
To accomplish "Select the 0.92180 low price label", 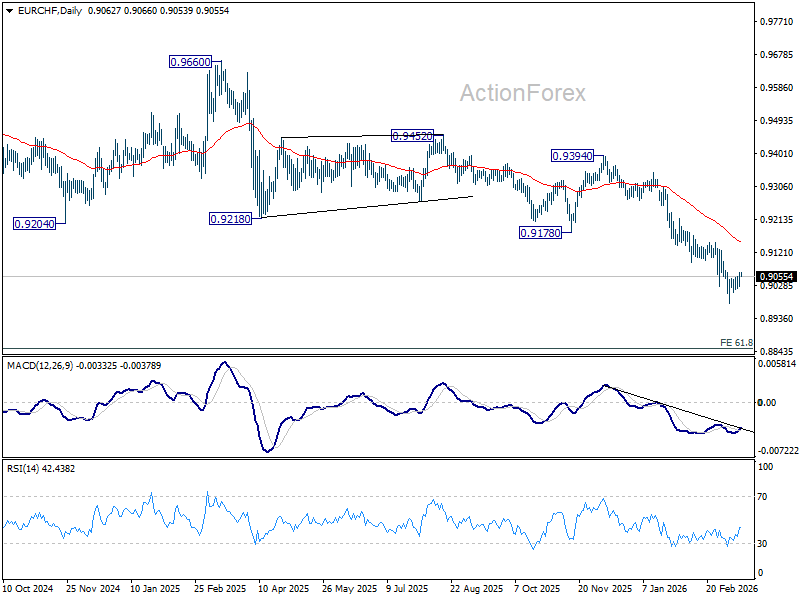I will point(231,219).
